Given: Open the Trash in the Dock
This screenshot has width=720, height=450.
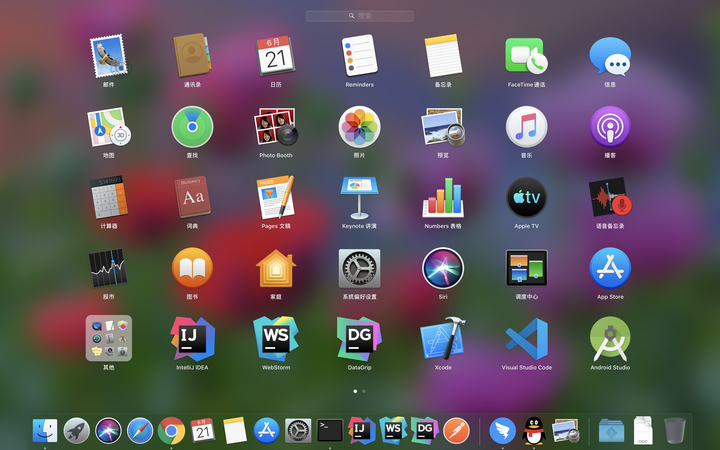Looking at the screenshot, I should point(675,431).
